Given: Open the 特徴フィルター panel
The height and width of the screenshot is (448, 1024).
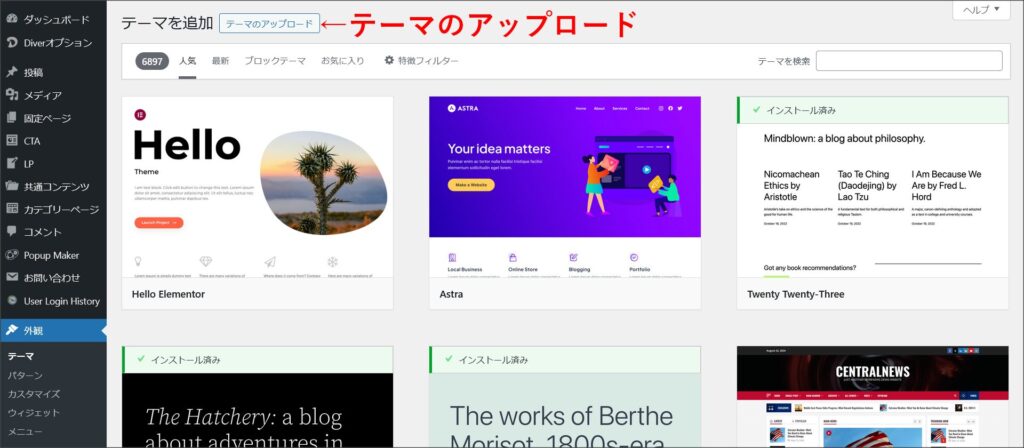Looking at the screenshot, I should pyautogui.click(x=421, y=61).
